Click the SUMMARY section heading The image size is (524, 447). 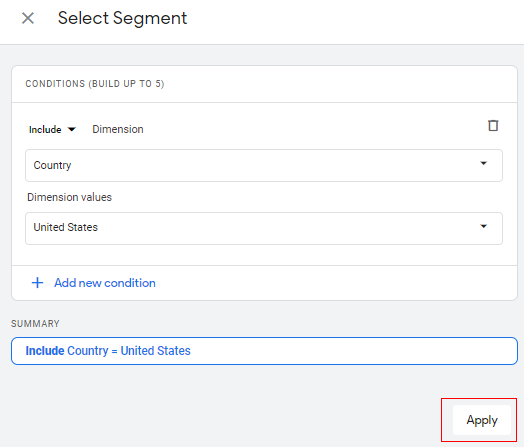coord(35,323)
